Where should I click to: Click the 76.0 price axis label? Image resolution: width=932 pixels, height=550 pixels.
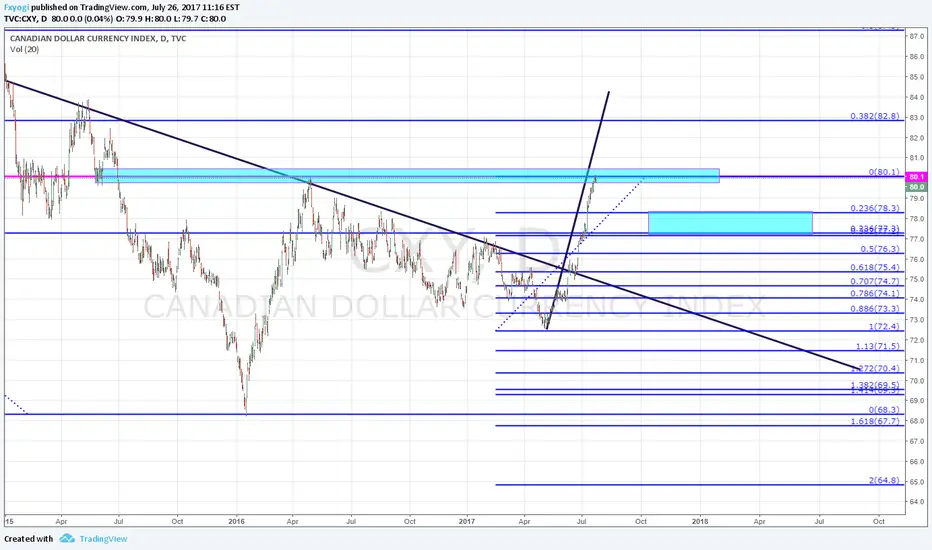pyautogui.click(x=916, y=259)
